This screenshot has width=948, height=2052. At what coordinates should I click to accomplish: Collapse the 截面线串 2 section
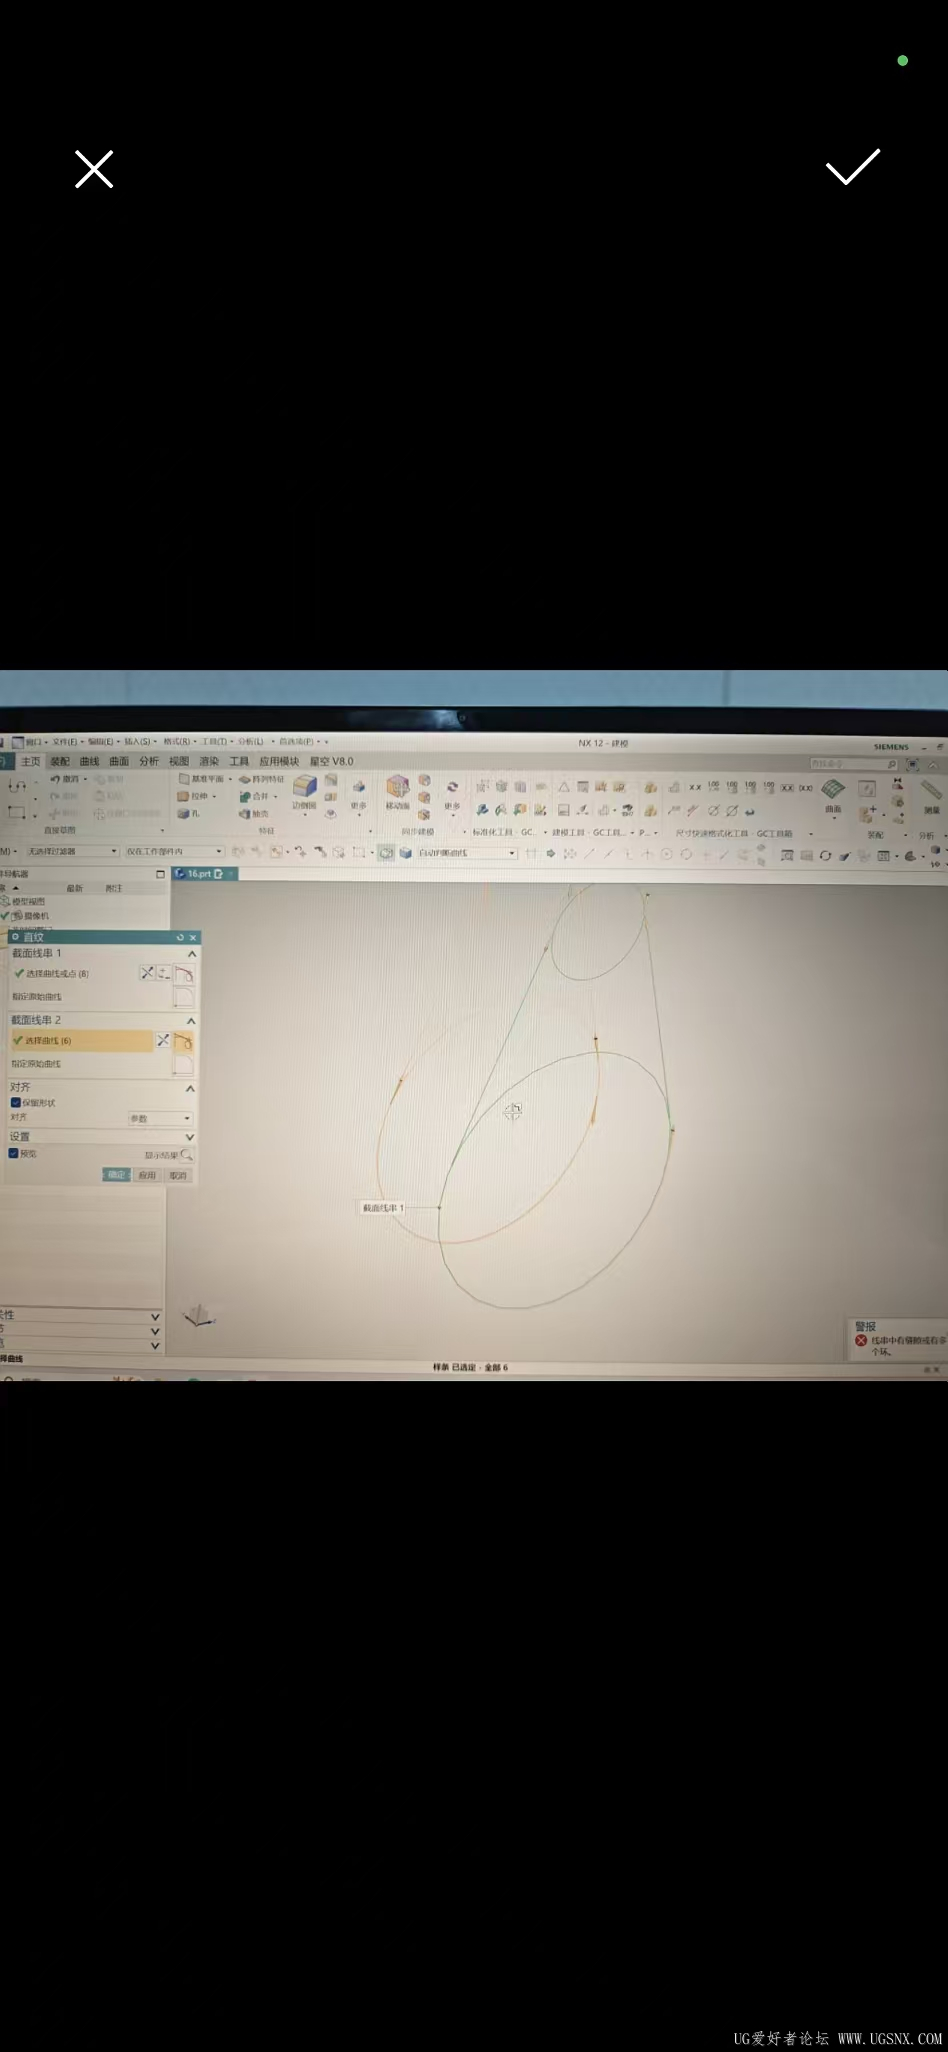click(191, 1021)
